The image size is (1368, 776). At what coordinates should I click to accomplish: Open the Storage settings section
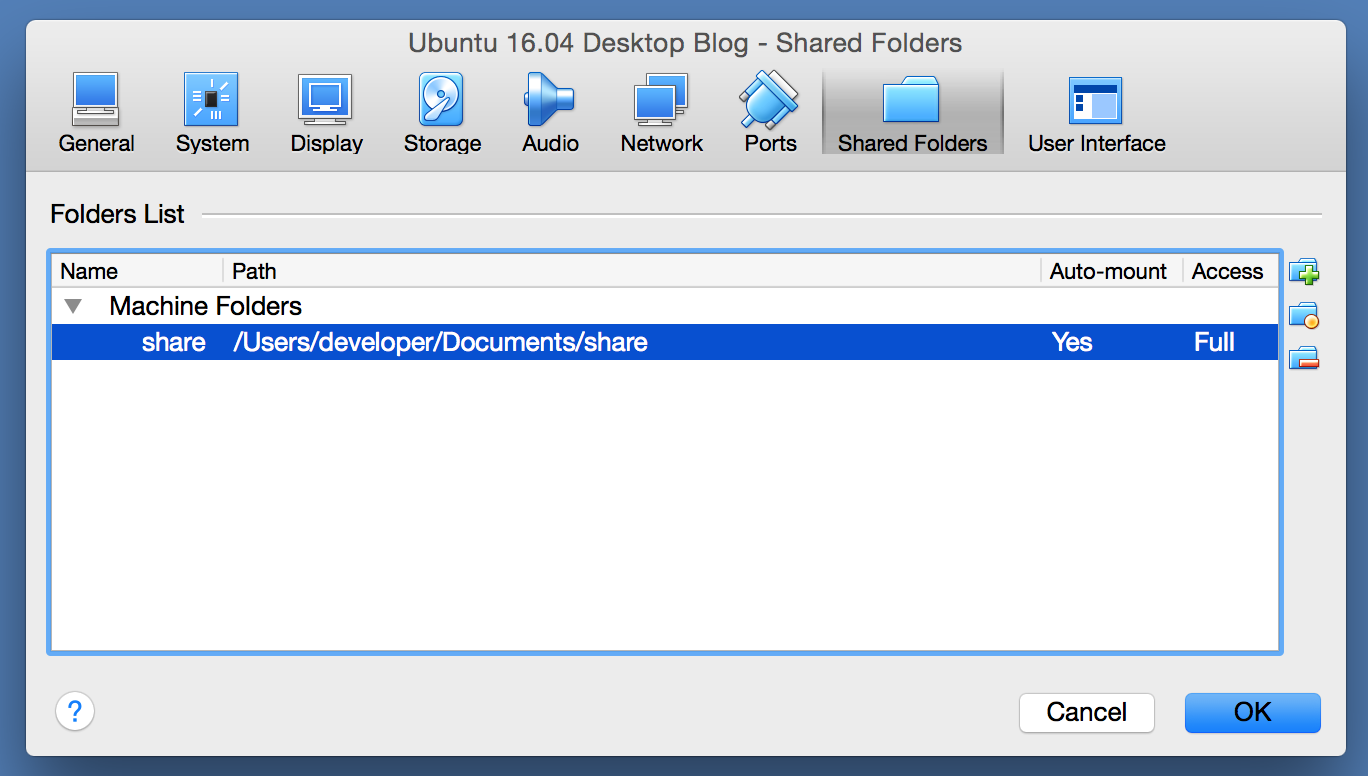point(442,113)
